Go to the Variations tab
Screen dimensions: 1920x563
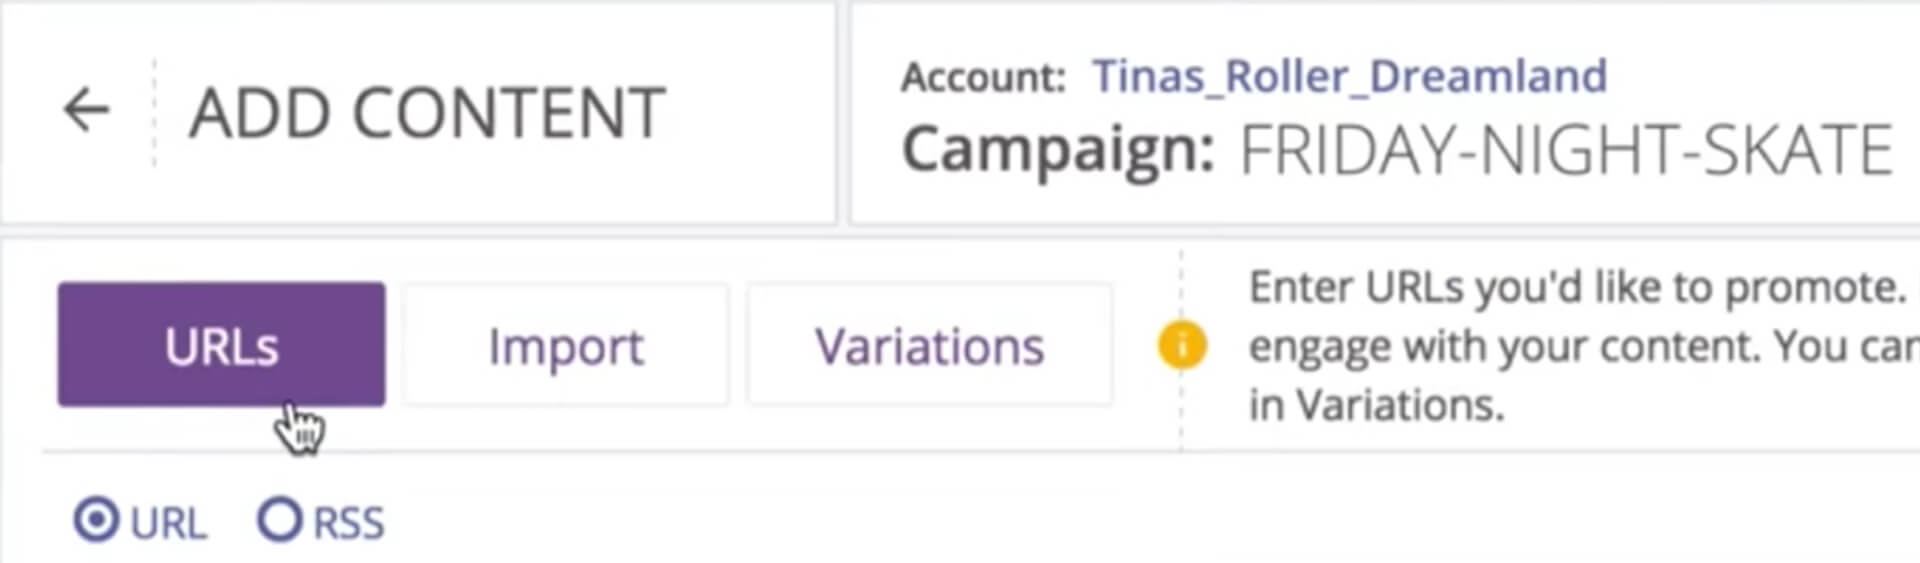pyautogui.click(x=929, y=347)
